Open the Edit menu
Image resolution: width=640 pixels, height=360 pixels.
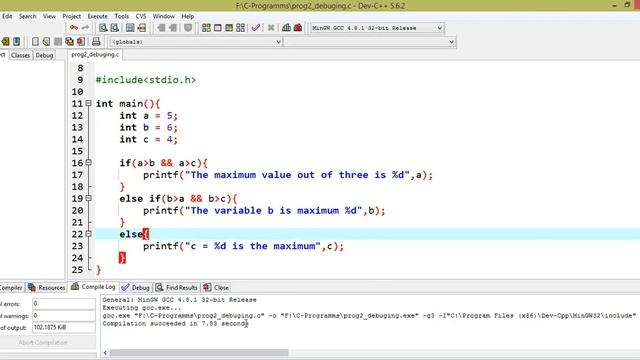pyautogui.click(x=7, y=16)
